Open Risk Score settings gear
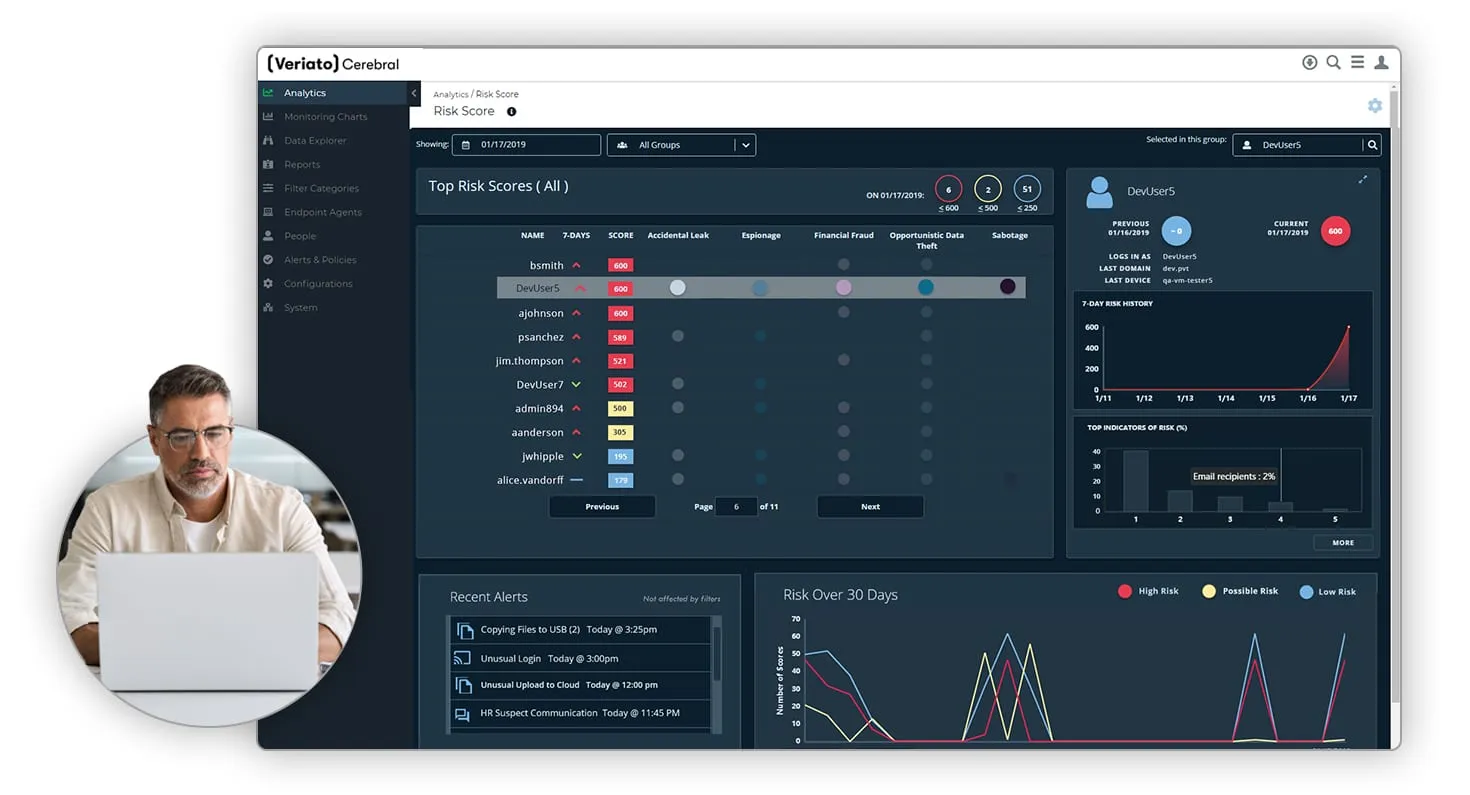 pos(1375,106)
